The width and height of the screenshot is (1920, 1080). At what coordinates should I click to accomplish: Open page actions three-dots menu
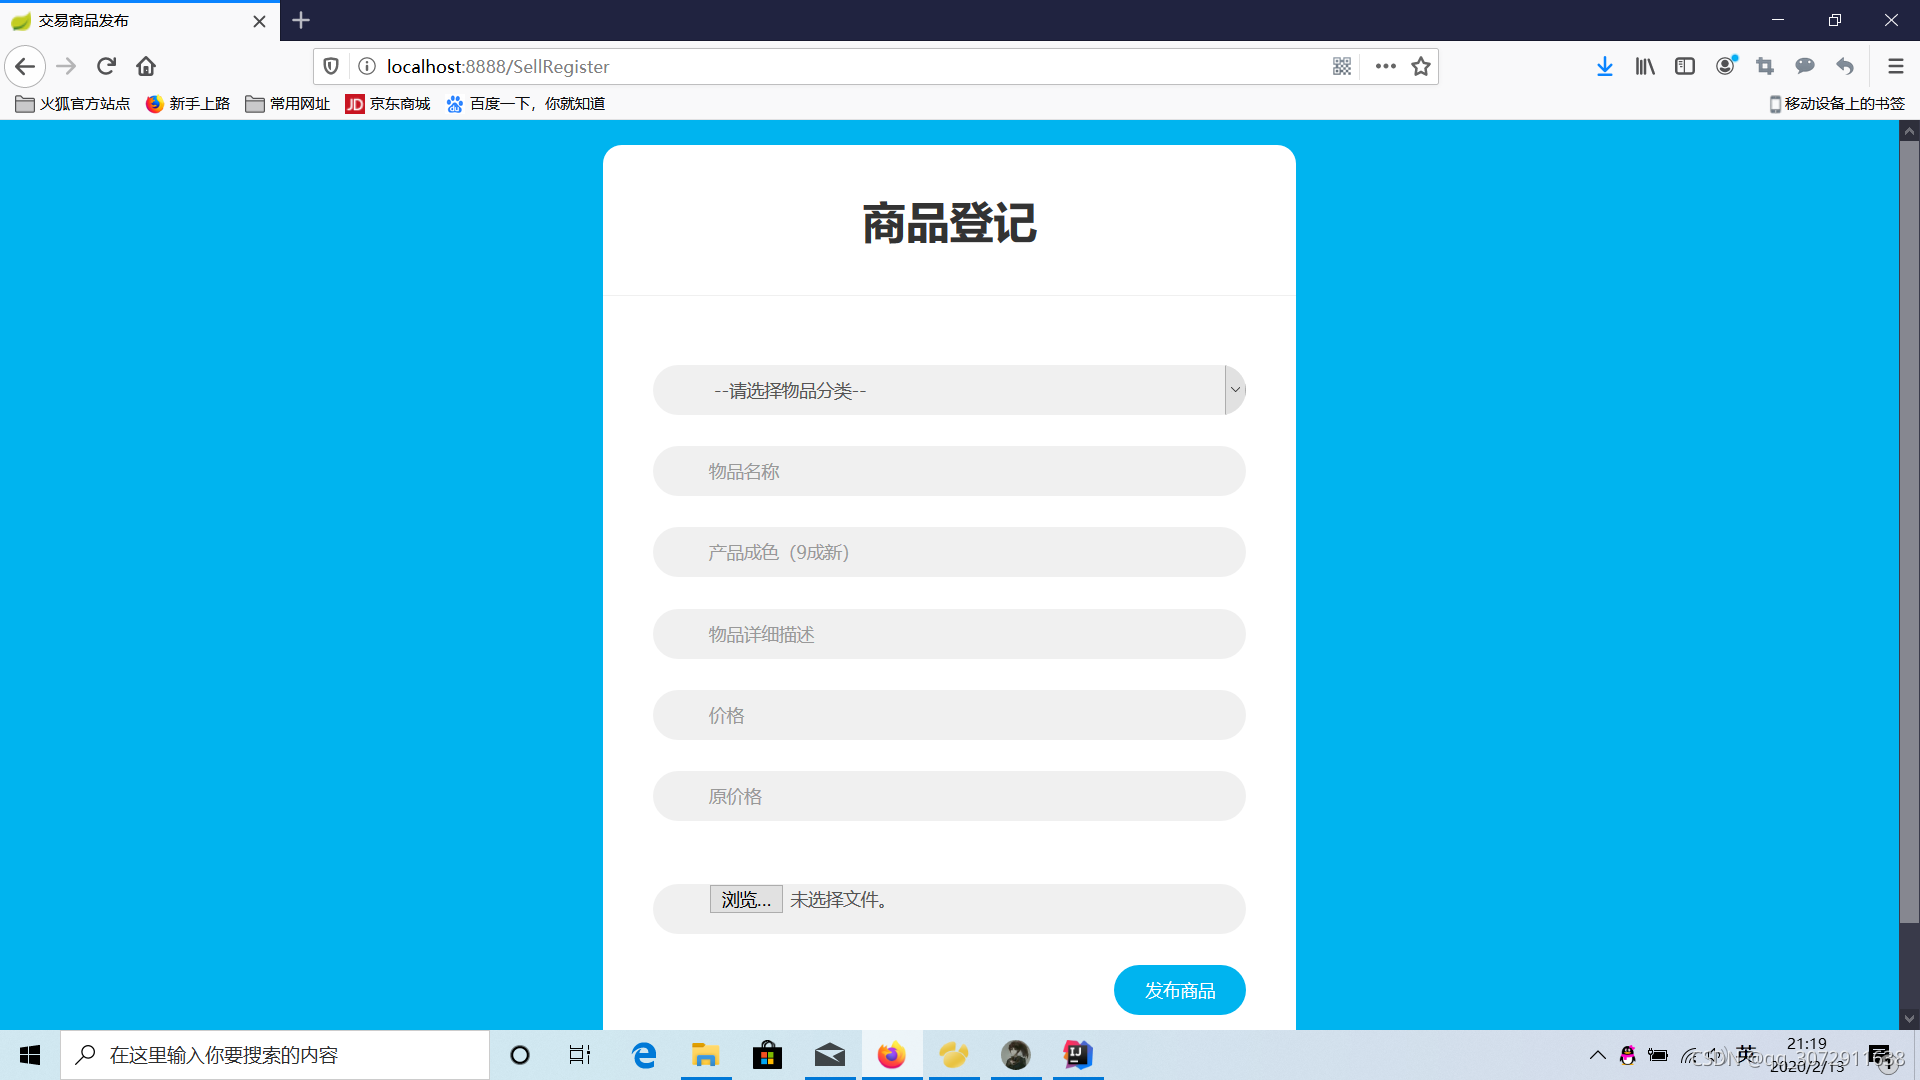click(1385, 66)
